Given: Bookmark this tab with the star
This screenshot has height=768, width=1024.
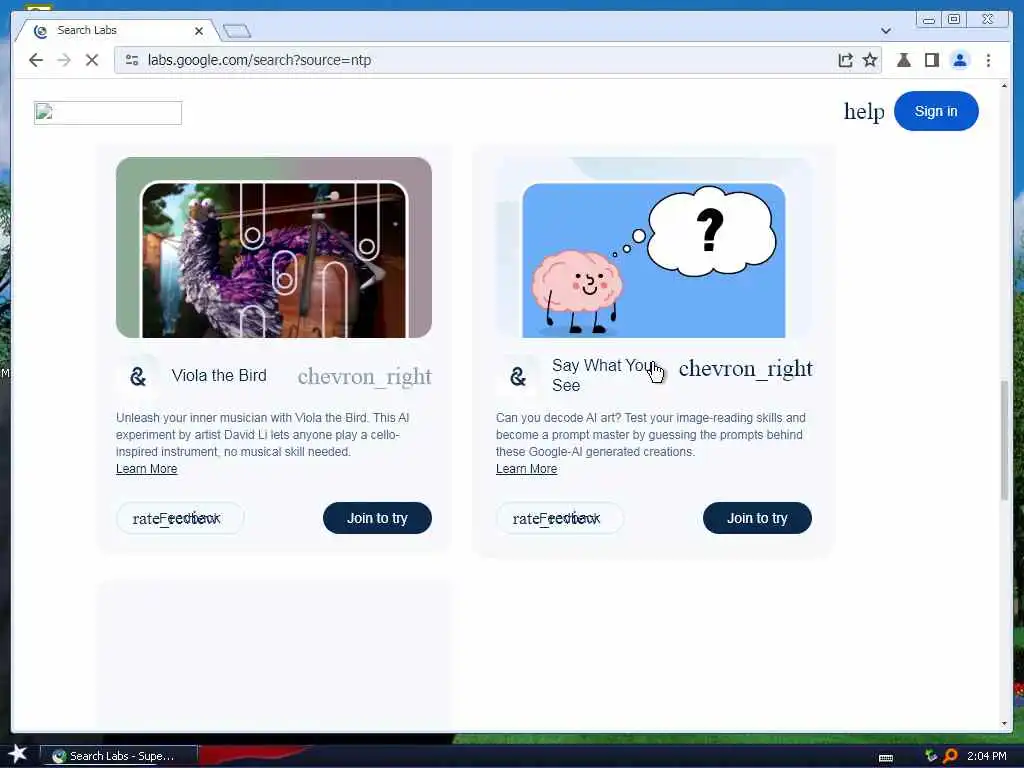Looking at the screenshot, I should pos(870,60).
